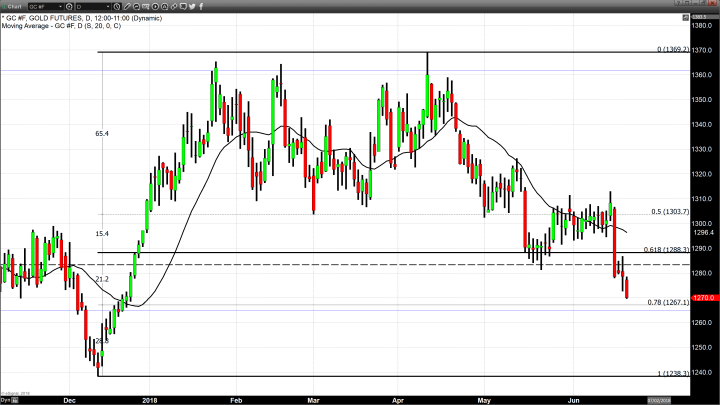This screenshot has width=720, height=405.
Task: Select the pencil drawing tool
Action: (127, 6)
